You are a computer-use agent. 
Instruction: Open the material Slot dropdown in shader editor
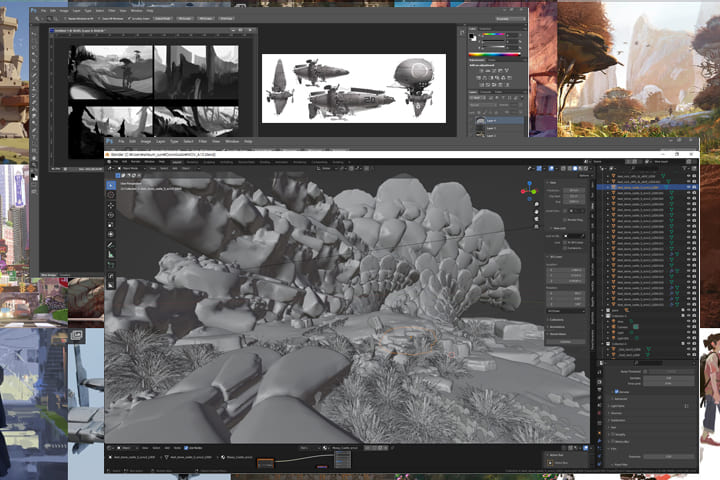point(309,448)
